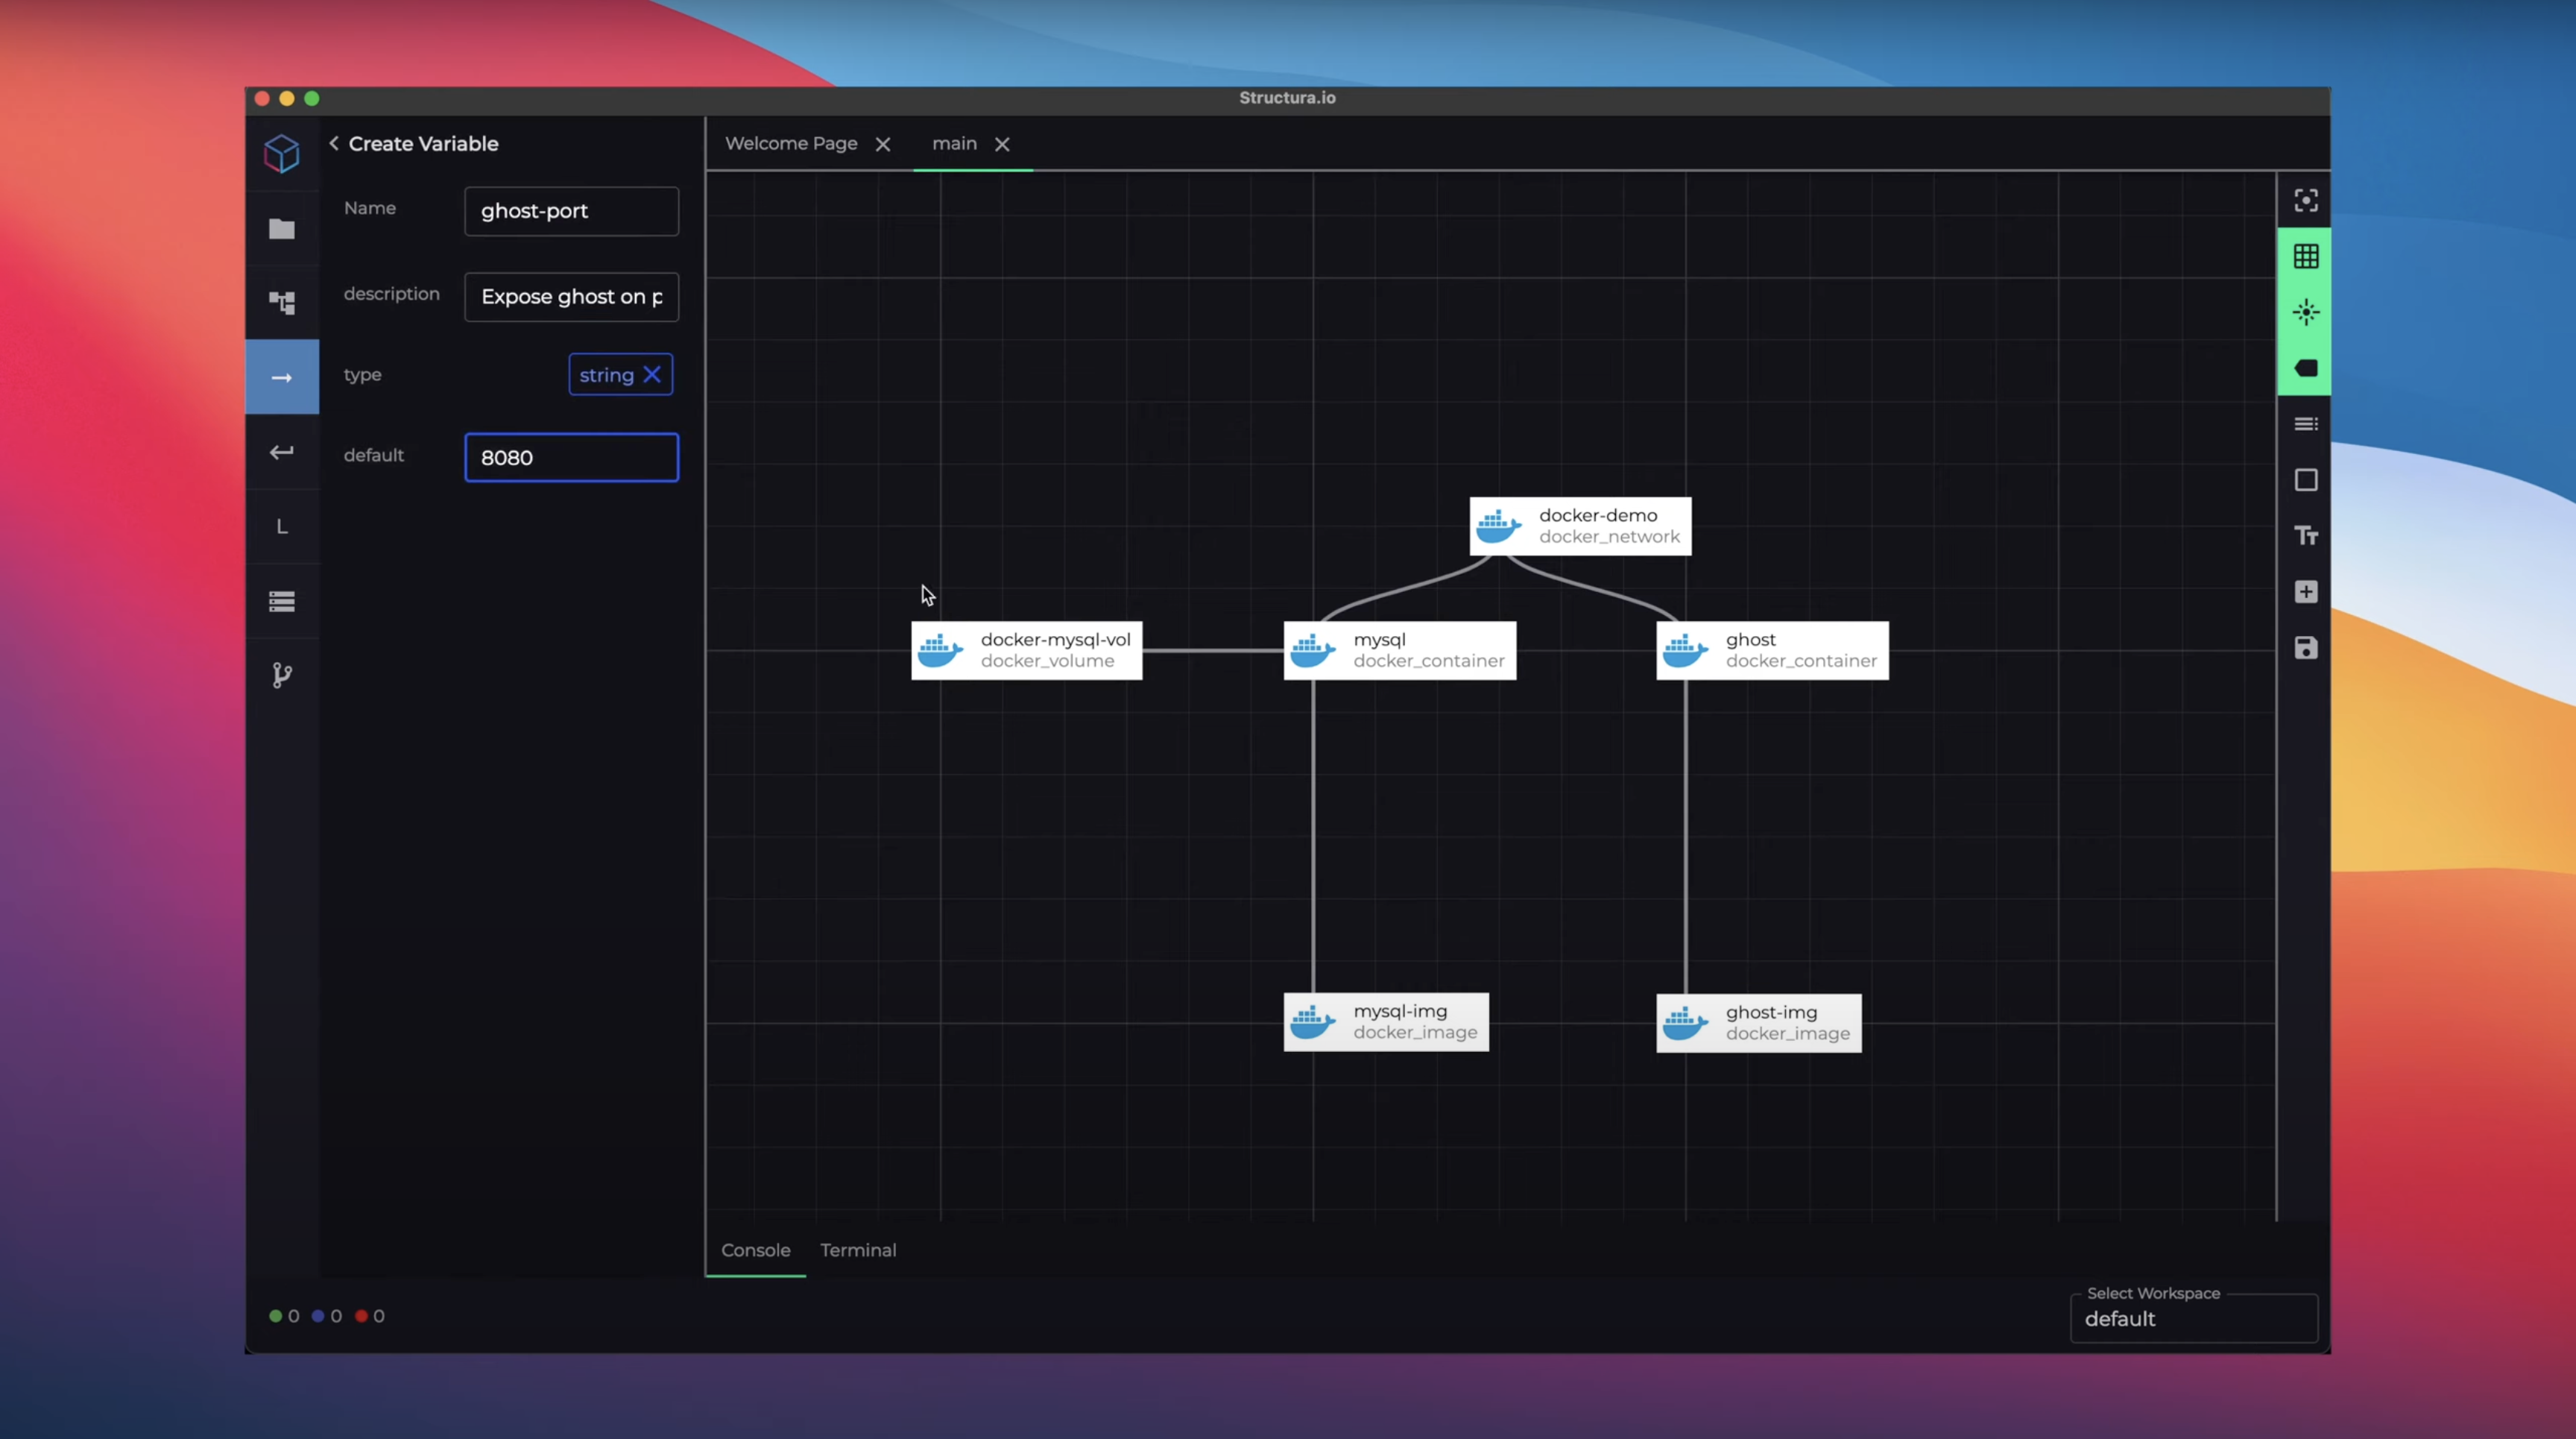Expand the Select Workspace dropdown showing default

click(2194, 1318)
